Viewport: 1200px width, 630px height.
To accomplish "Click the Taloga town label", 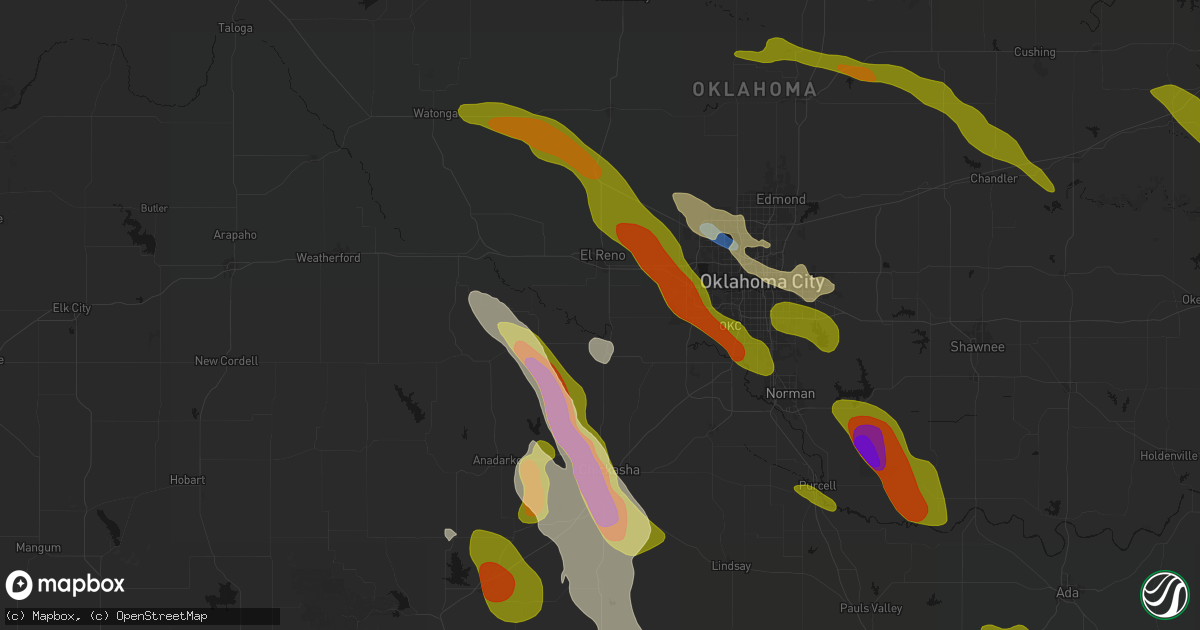I will tap(235, 28).
